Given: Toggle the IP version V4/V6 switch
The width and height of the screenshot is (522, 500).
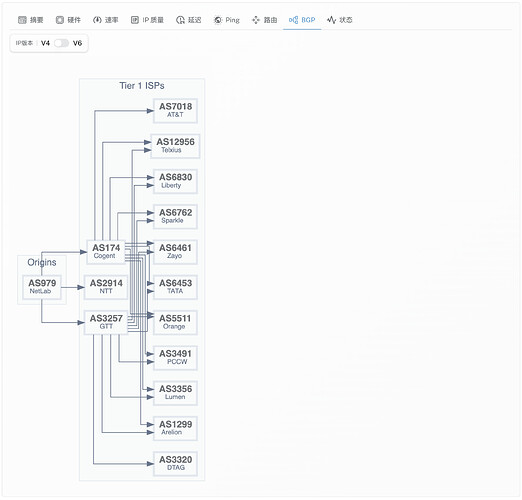Looking at the screenshot, I should pyautogui.click(x=61, y=43).
